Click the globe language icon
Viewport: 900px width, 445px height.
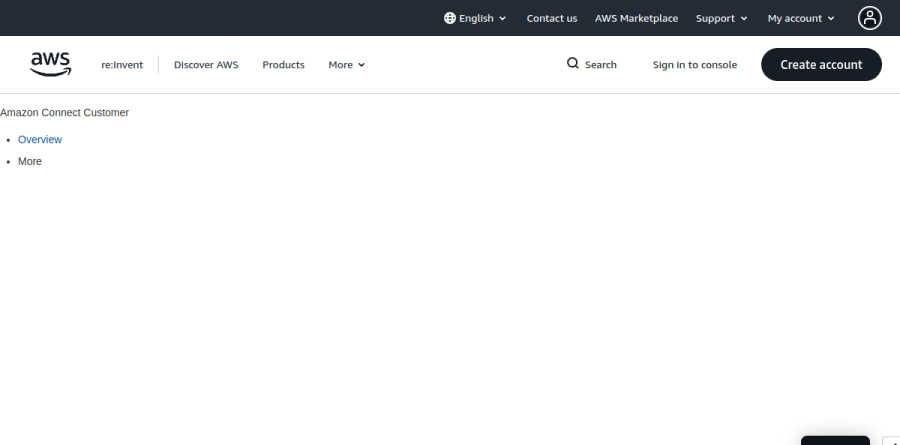tap(450, 18)
